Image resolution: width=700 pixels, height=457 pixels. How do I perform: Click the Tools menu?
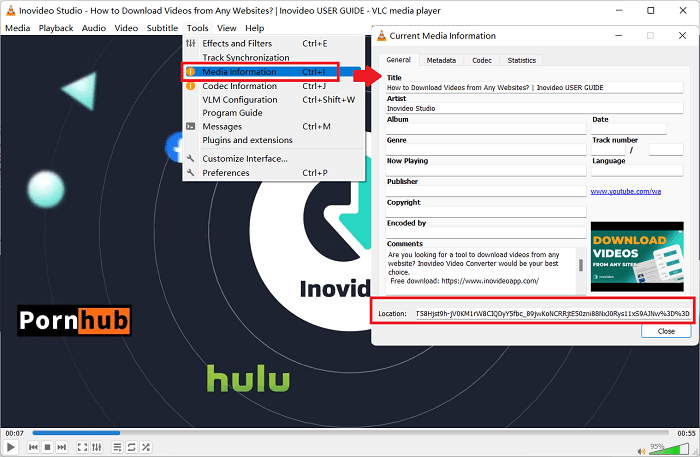click(197, 28)
